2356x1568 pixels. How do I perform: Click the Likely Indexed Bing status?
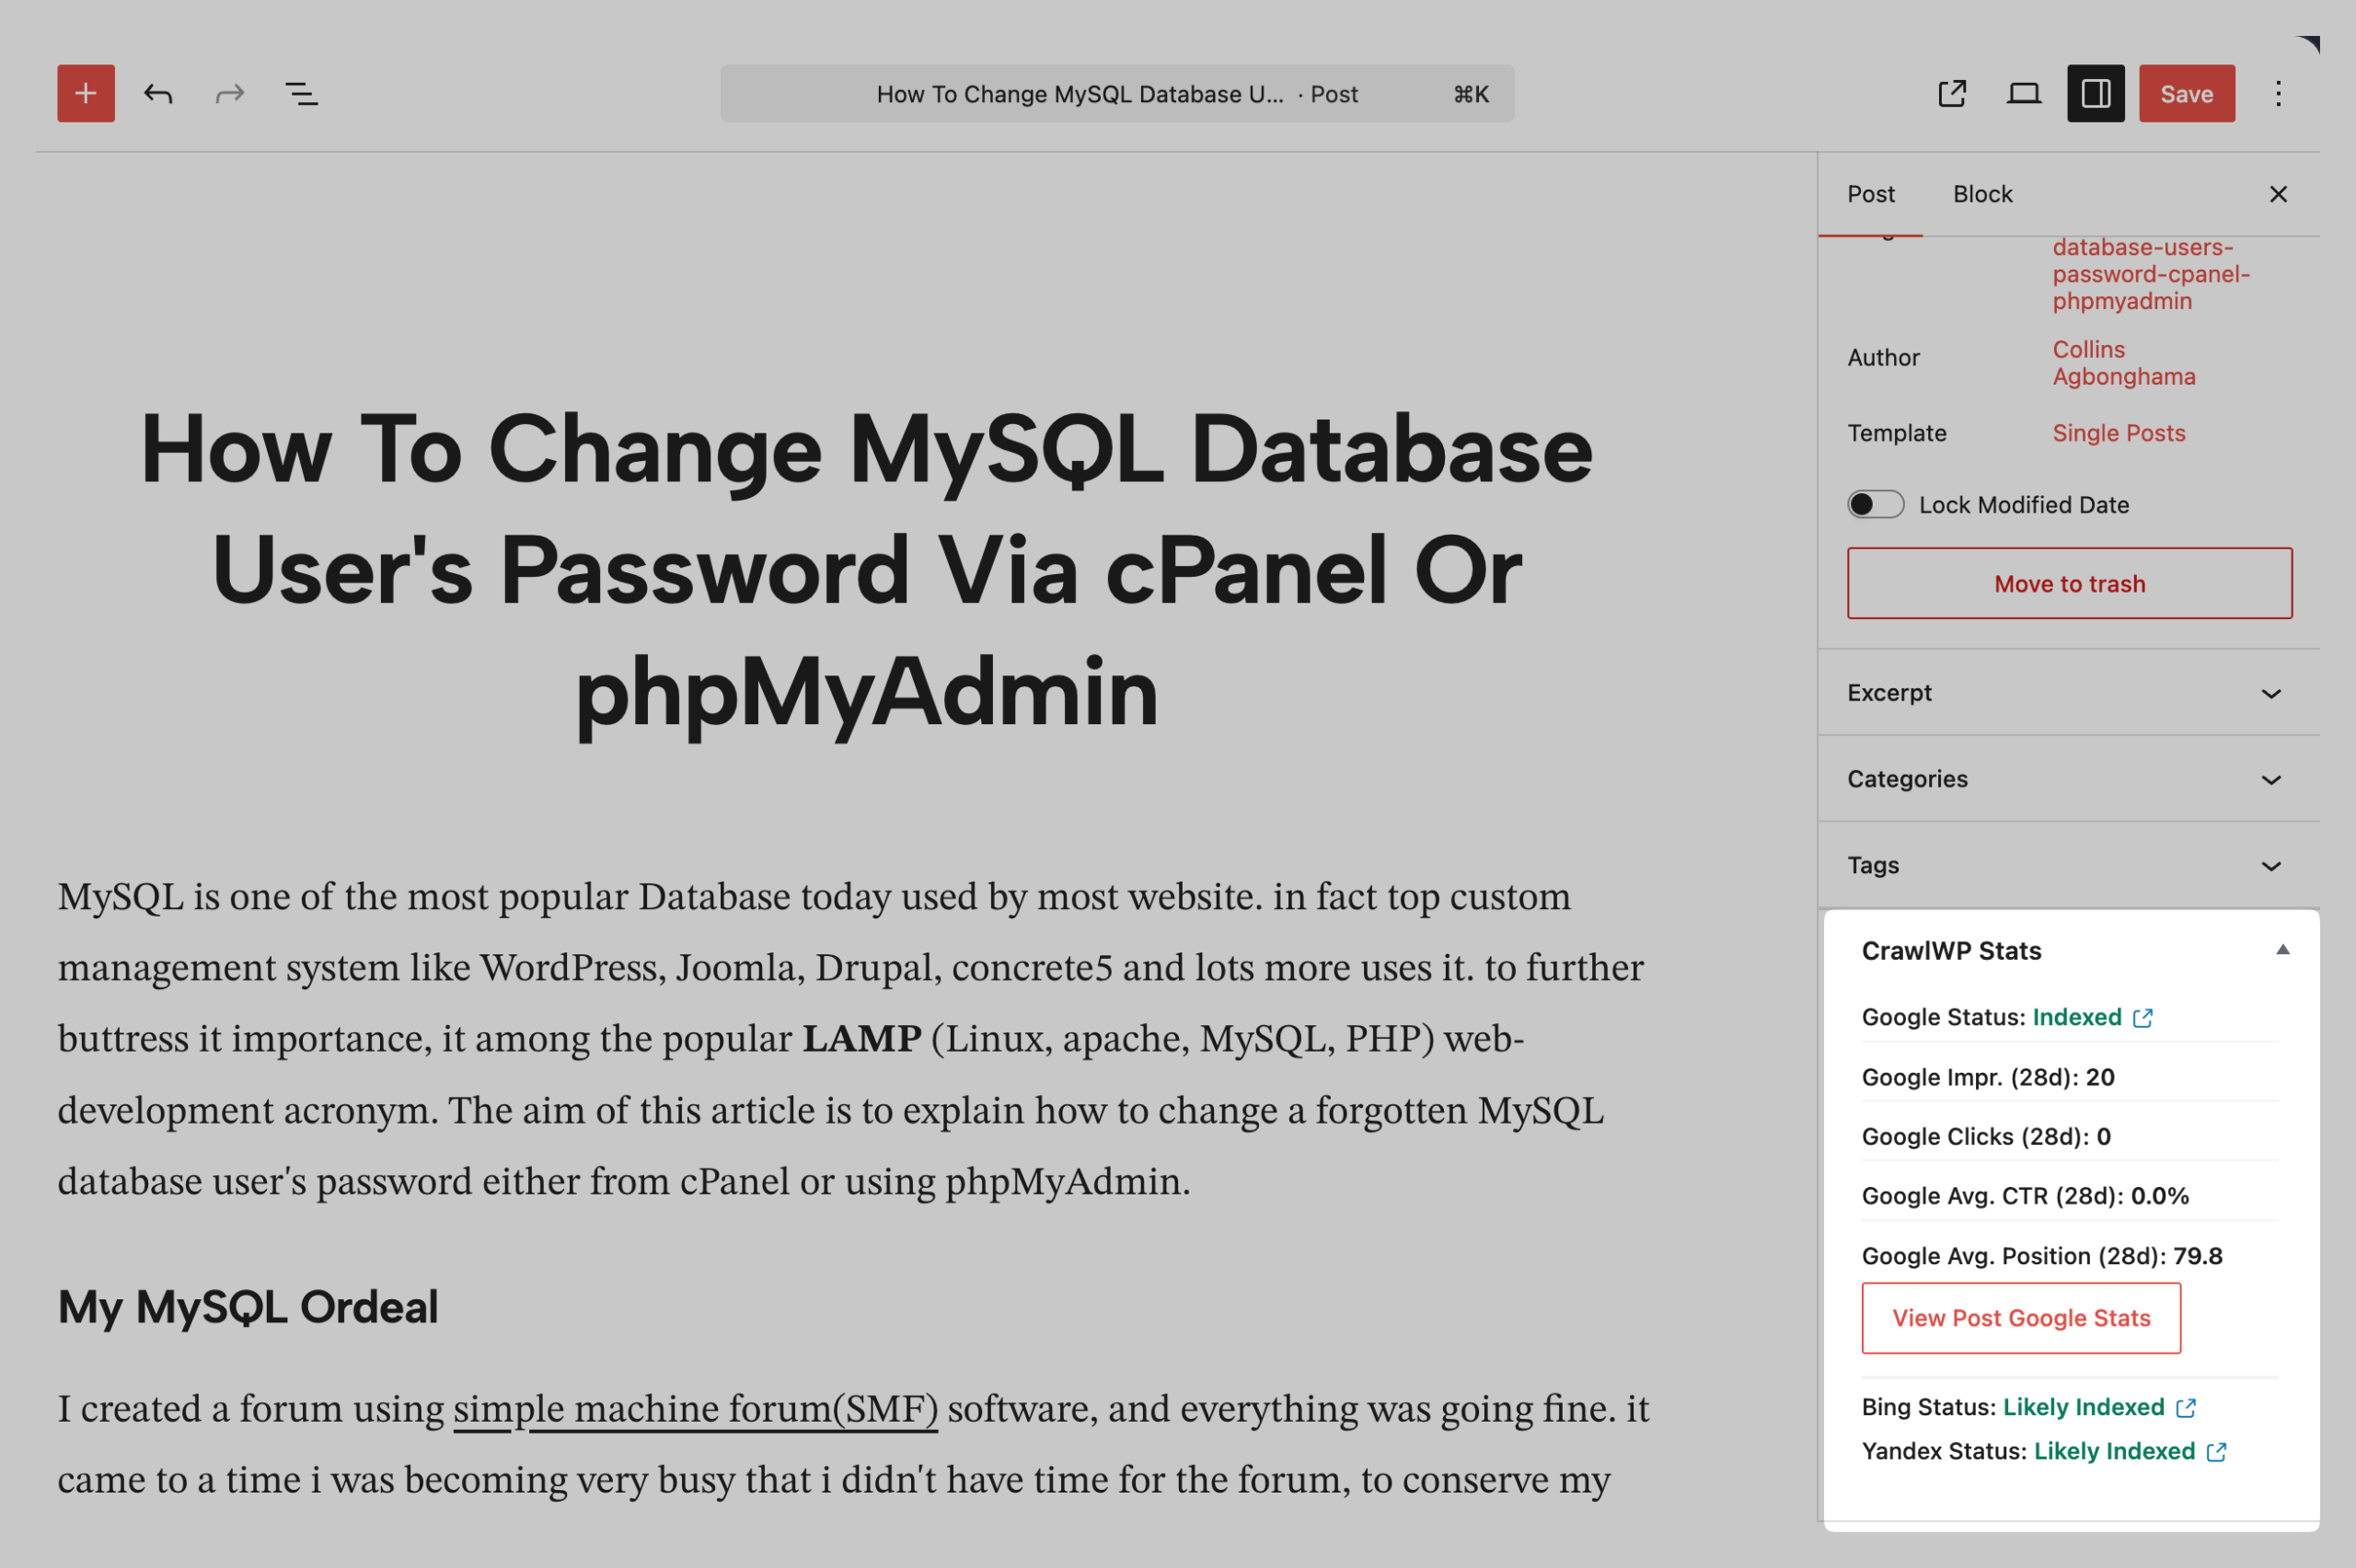(2083, 1407)
